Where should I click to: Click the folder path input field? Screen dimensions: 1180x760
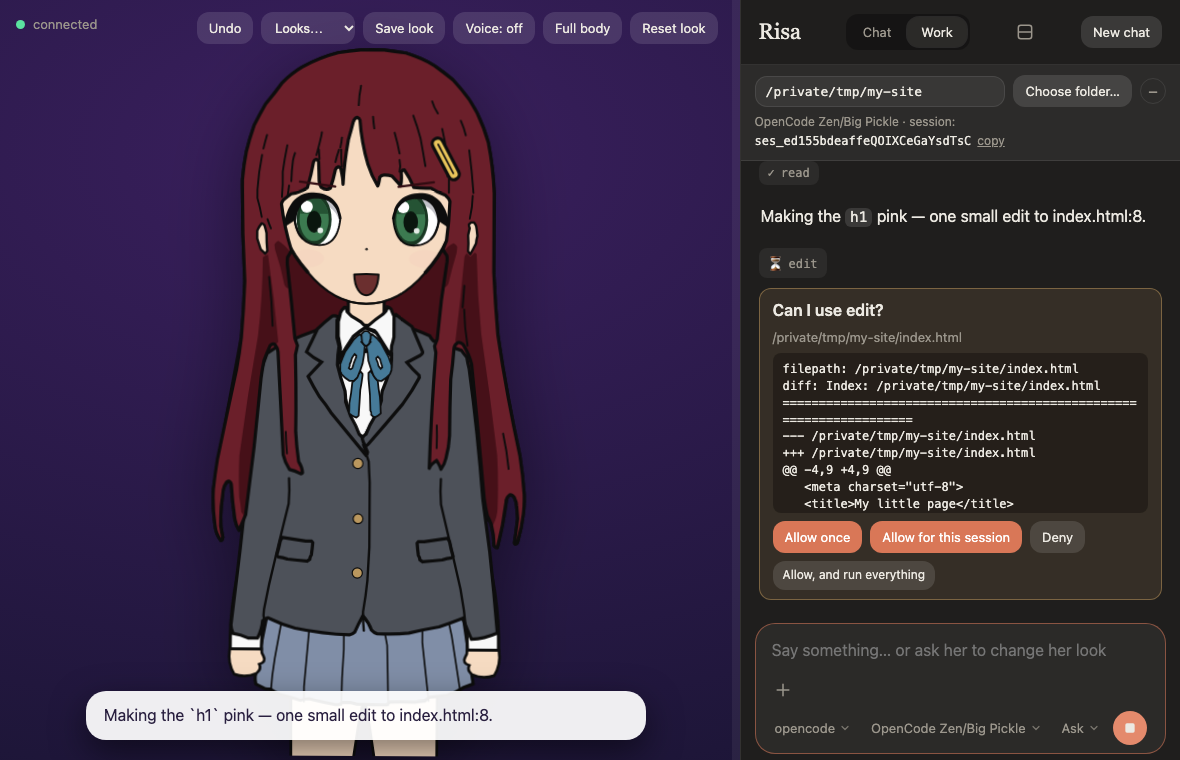(x=880, y=92)
